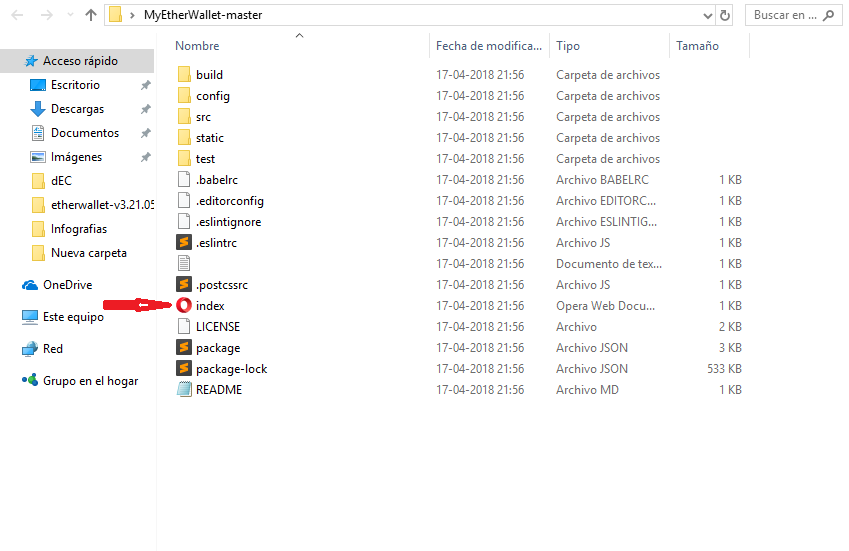
Task: Go forward with the right arrow button
Action: (47, 15)
